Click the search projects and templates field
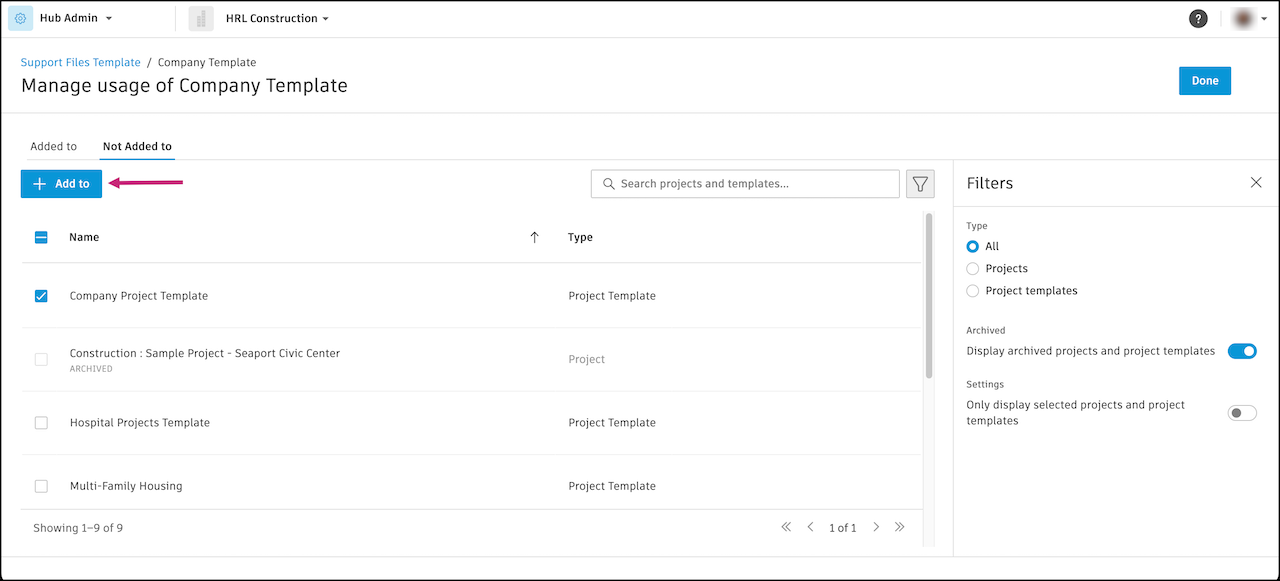Viewport: 1280px width, 581px height. tap(745, 184)
